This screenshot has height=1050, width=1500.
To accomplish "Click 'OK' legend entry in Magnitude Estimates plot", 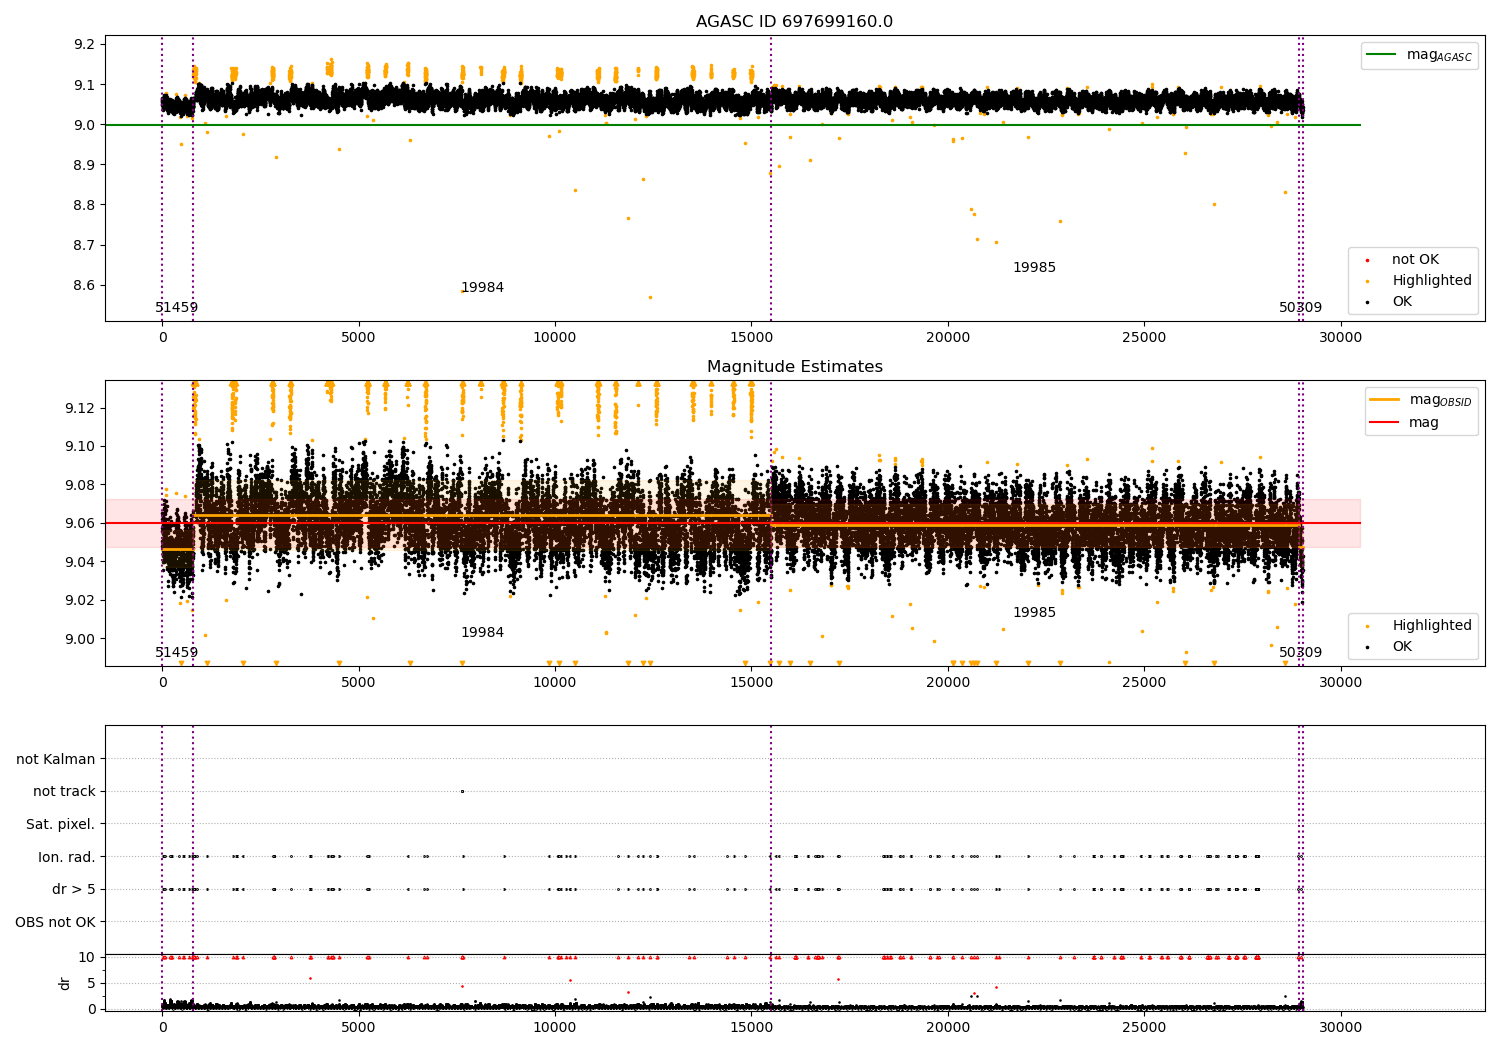I will (1390, 647).
